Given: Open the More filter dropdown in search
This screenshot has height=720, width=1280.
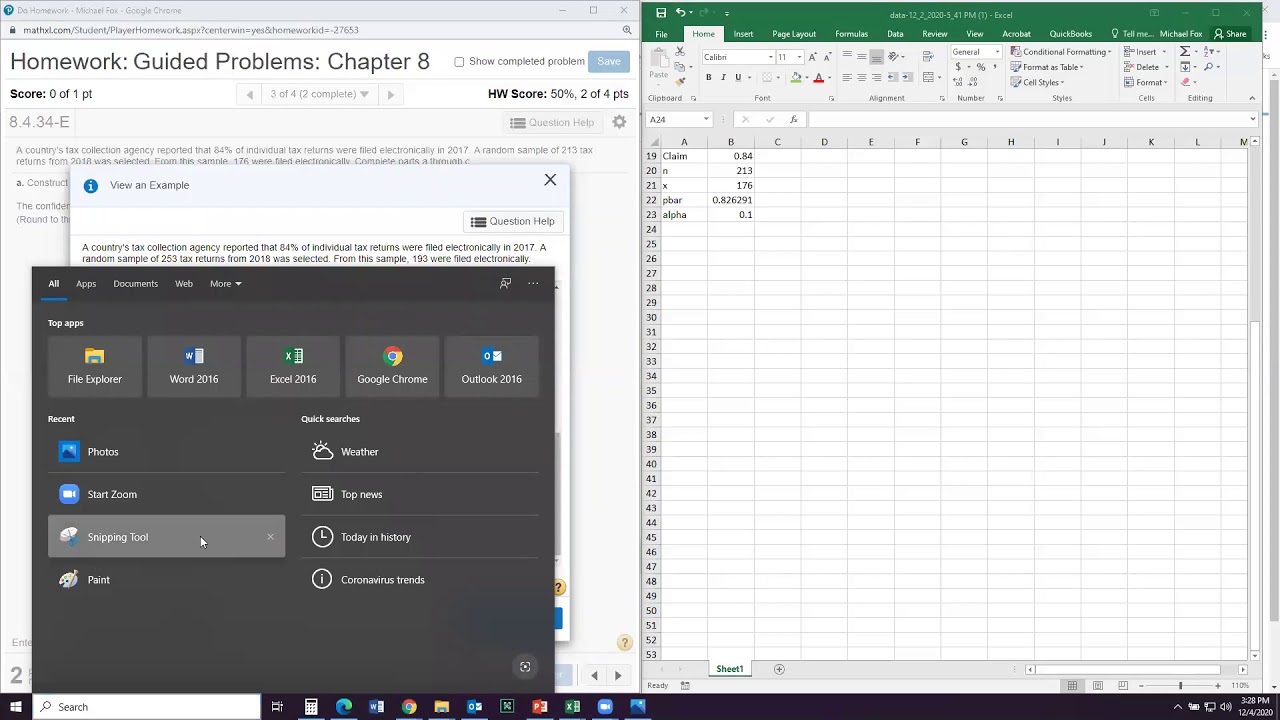Looking at the screenshot, I should coord(225,284).
